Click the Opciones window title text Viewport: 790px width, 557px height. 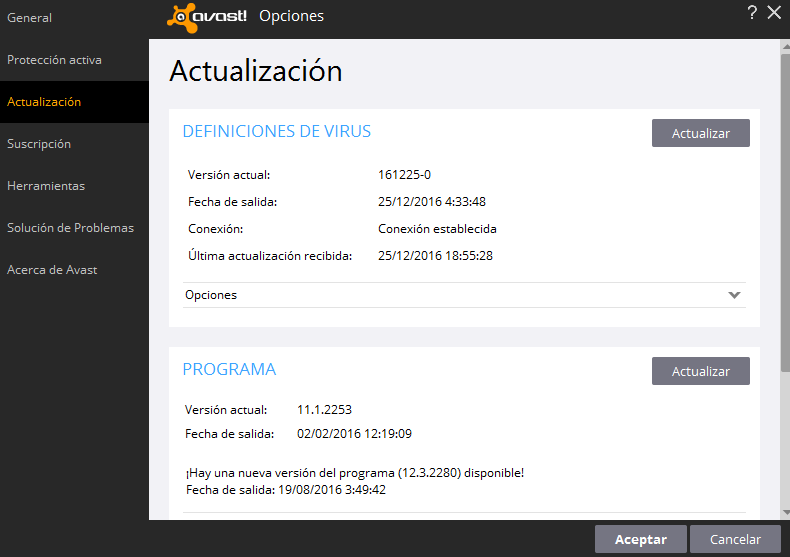291,16
